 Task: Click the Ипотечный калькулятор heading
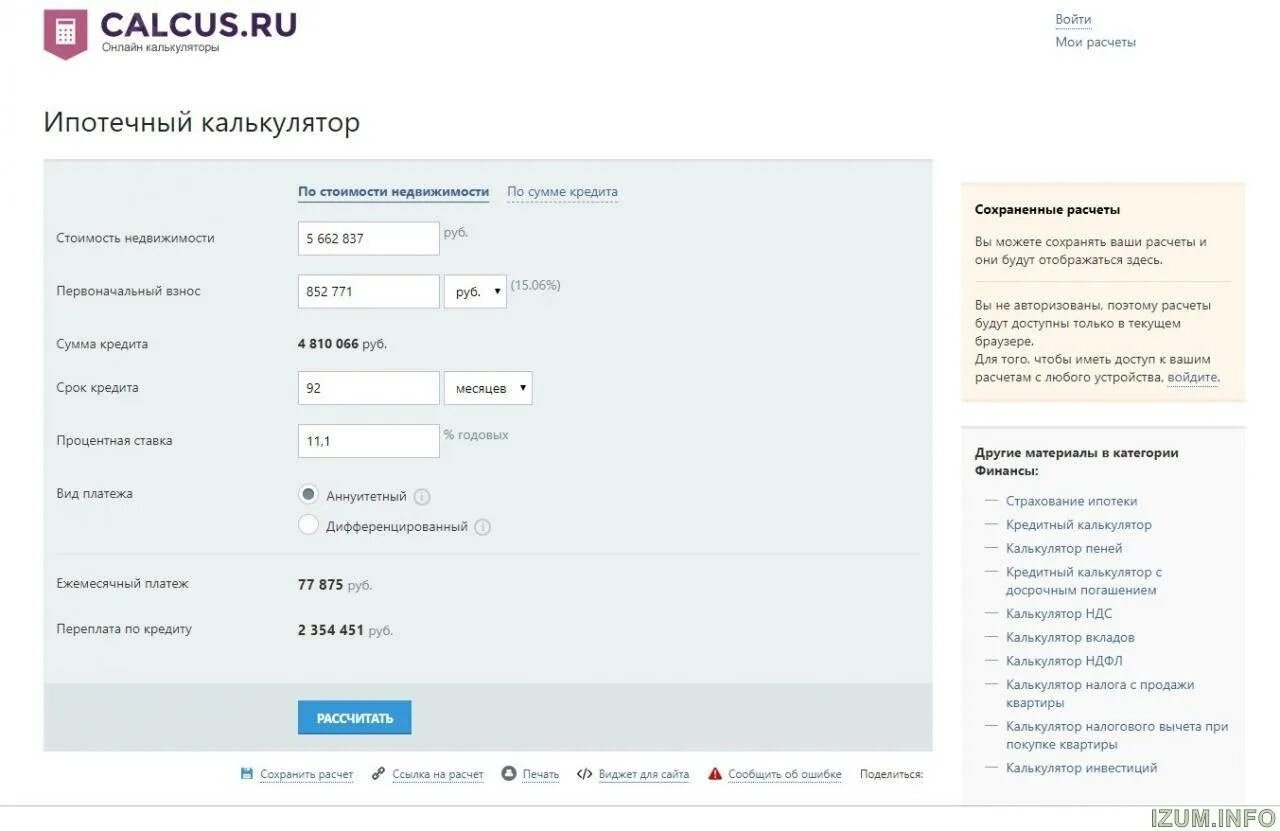(x=202, y=123)
